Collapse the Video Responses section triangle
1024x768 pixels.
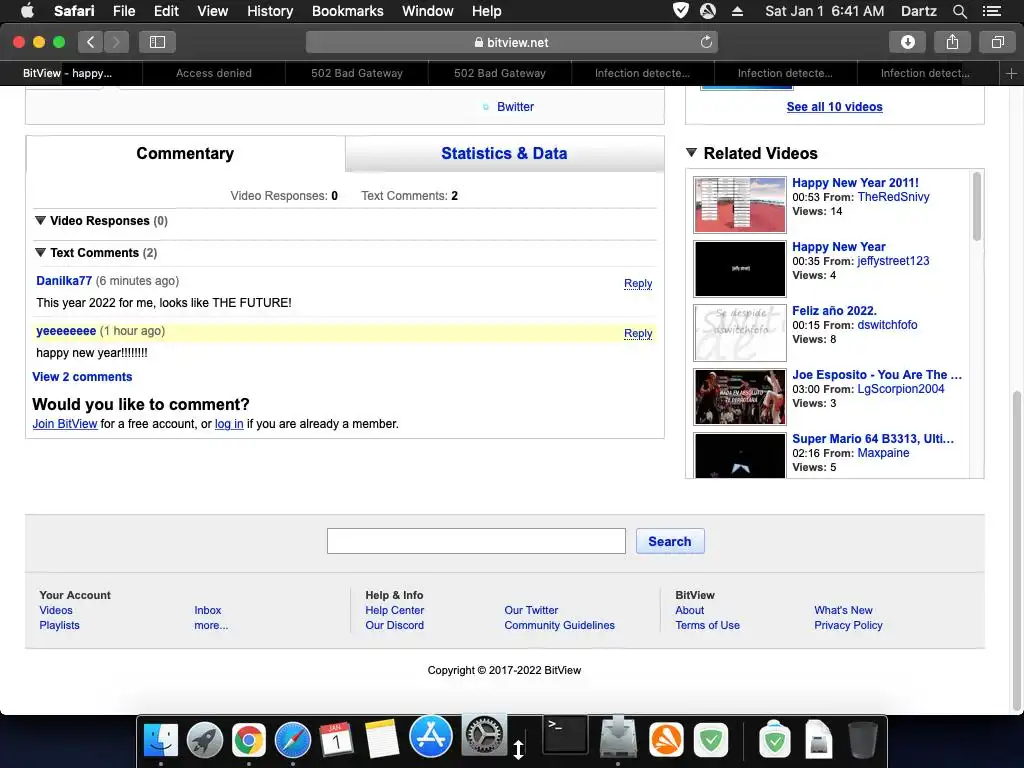click(x=40, y=221)
